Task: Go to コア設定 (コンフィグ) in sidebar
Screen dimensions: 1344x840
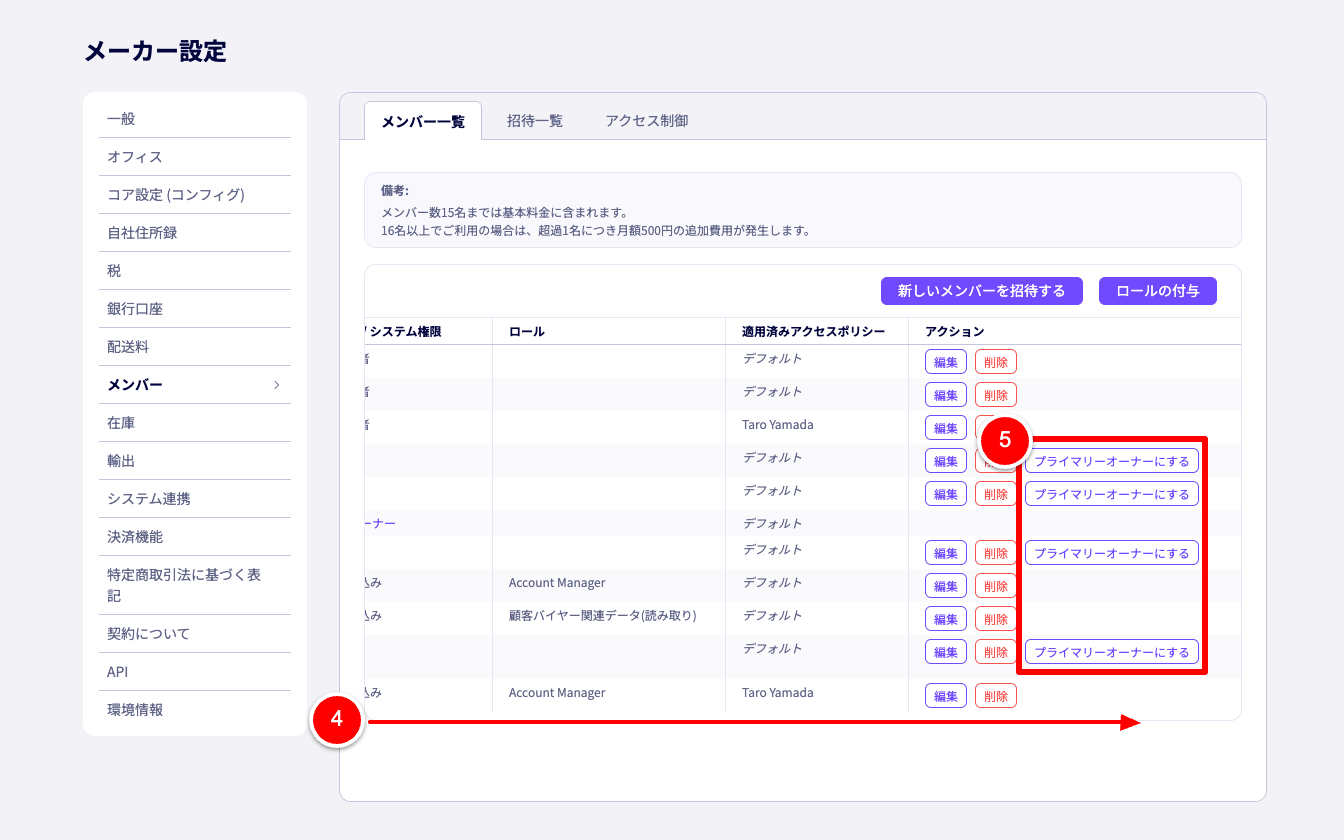Action: 176,195
